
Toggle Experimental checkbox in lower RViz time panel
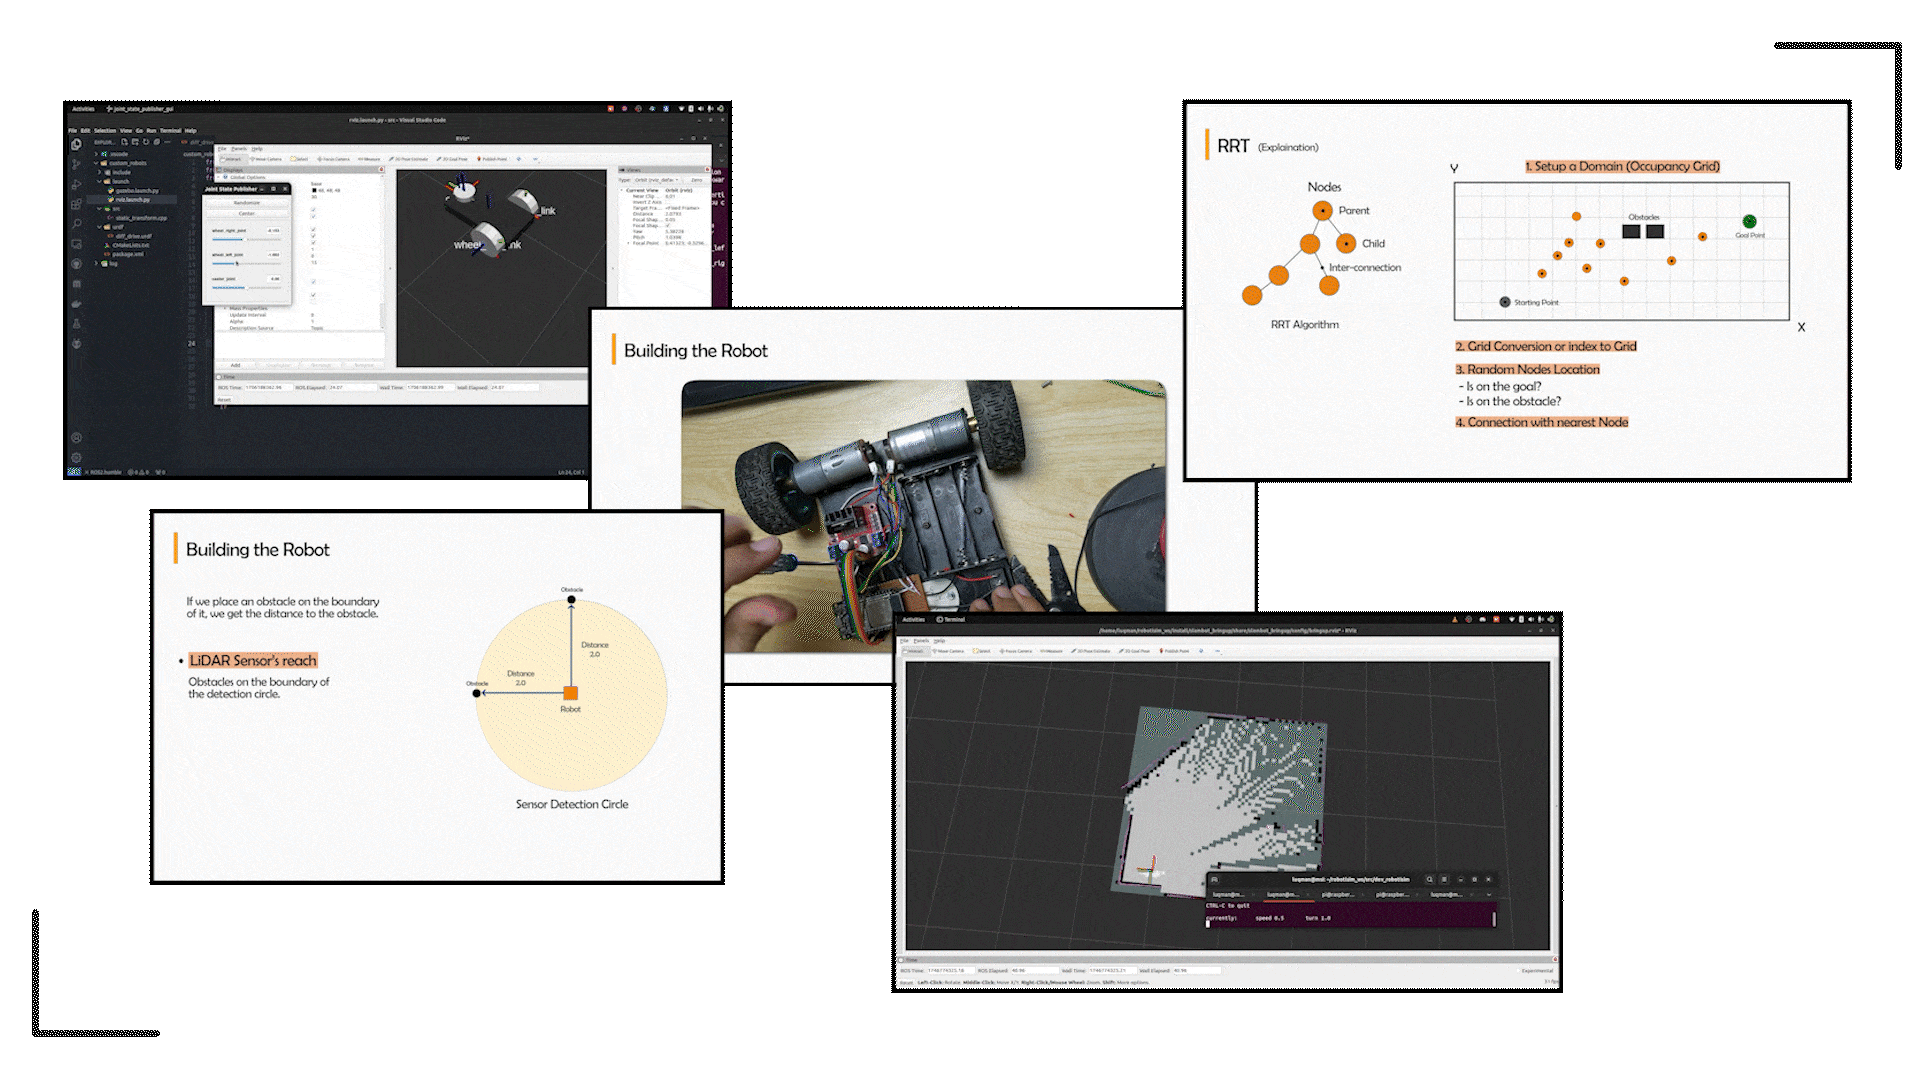pyautogui.click(x=1518, y=971)
